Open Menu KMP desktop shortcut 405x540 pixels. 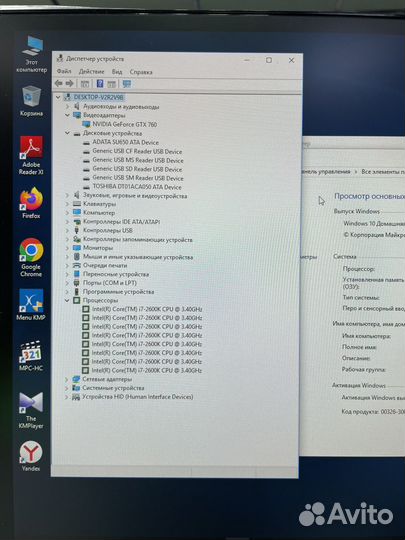click(31, 304)
